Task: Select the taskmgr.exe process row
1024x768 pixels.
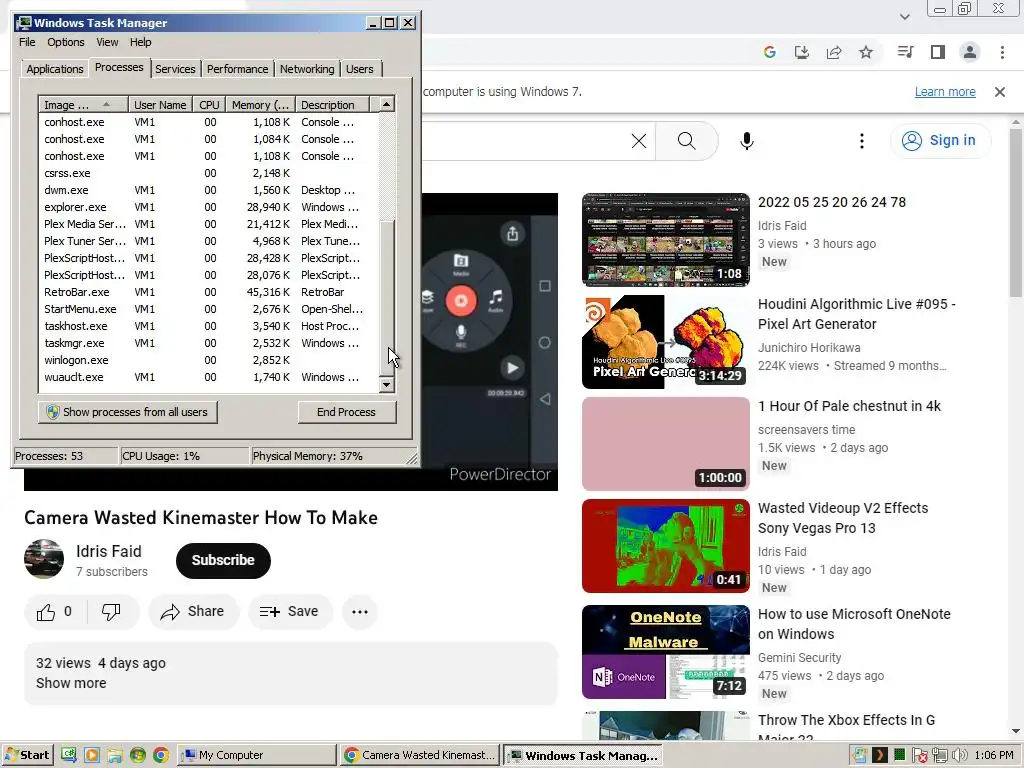Action: pos(208,343)
